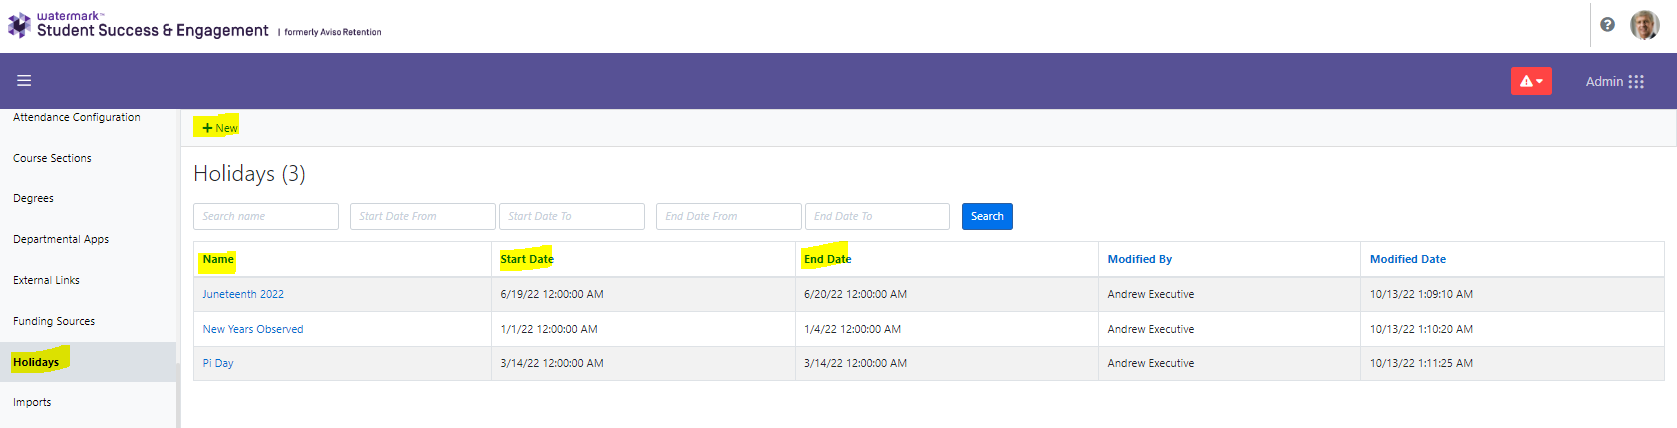The height and width of the screenshot is (428, 1677).
Task: Sort by the Name column header
Action: coord(218,259)
